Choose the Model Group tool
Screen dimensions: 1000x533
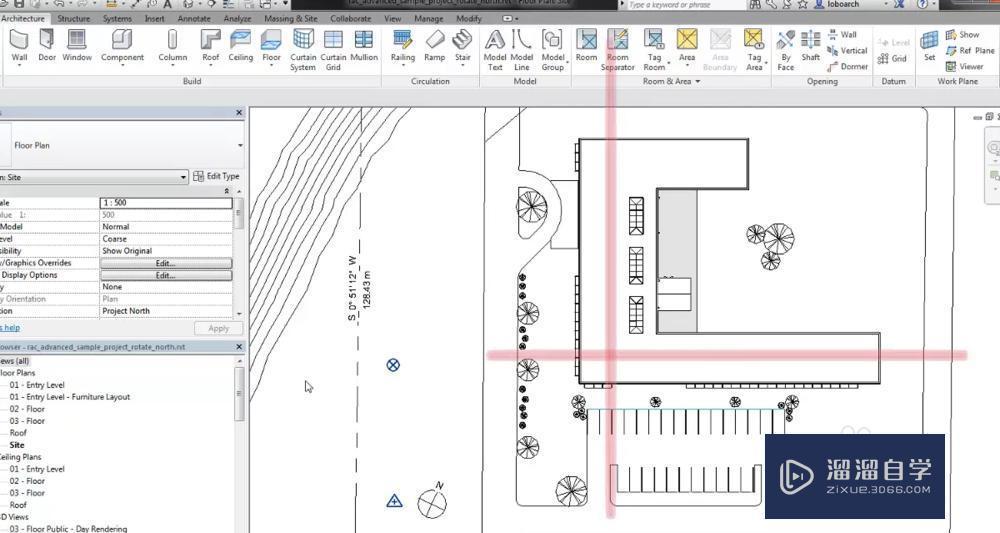552,50
